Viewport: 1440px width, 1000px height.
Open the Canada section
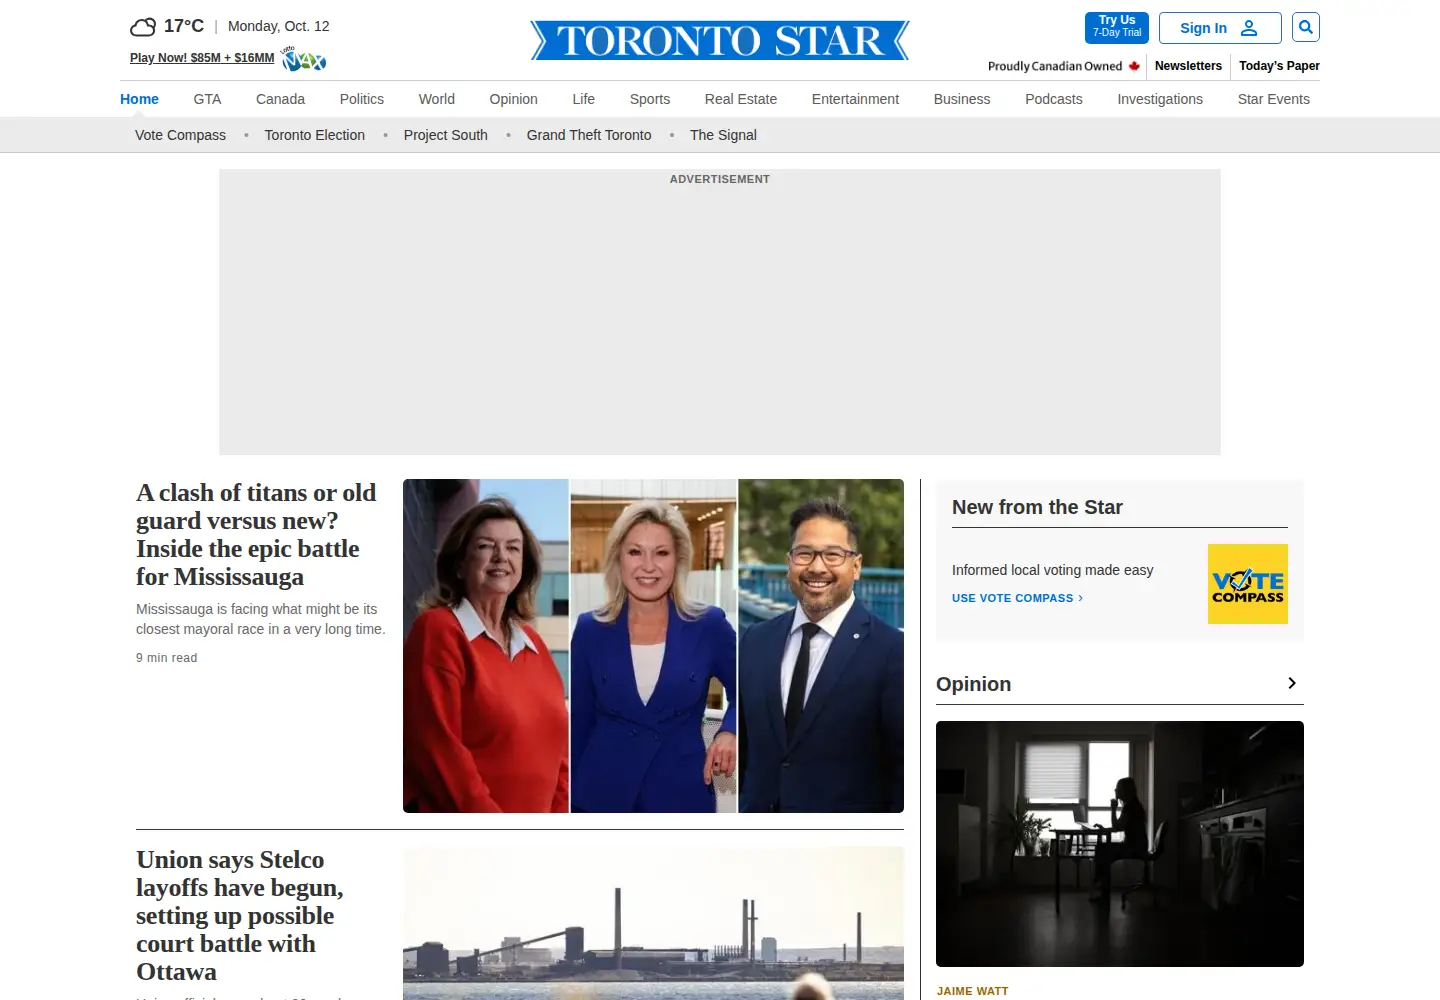280,99
